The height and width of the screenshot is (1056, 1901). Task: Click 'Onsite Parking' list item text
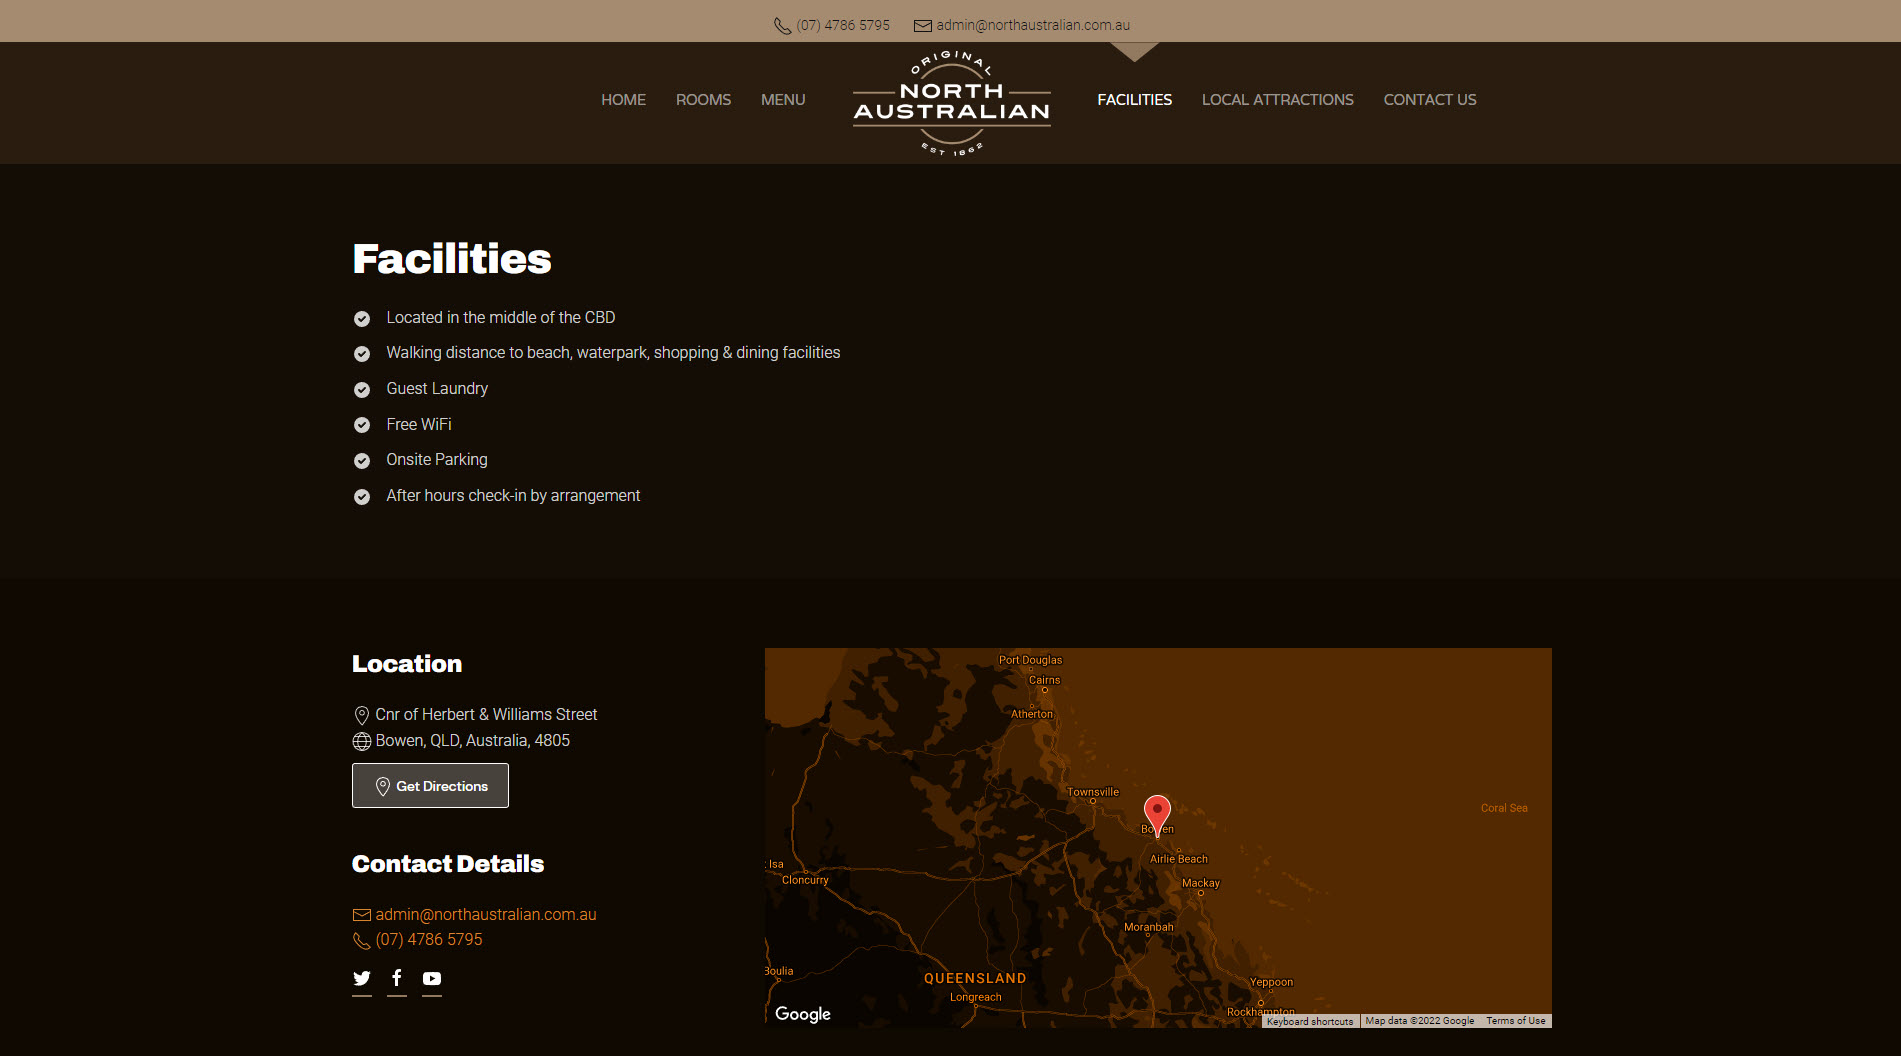point(437,459)
